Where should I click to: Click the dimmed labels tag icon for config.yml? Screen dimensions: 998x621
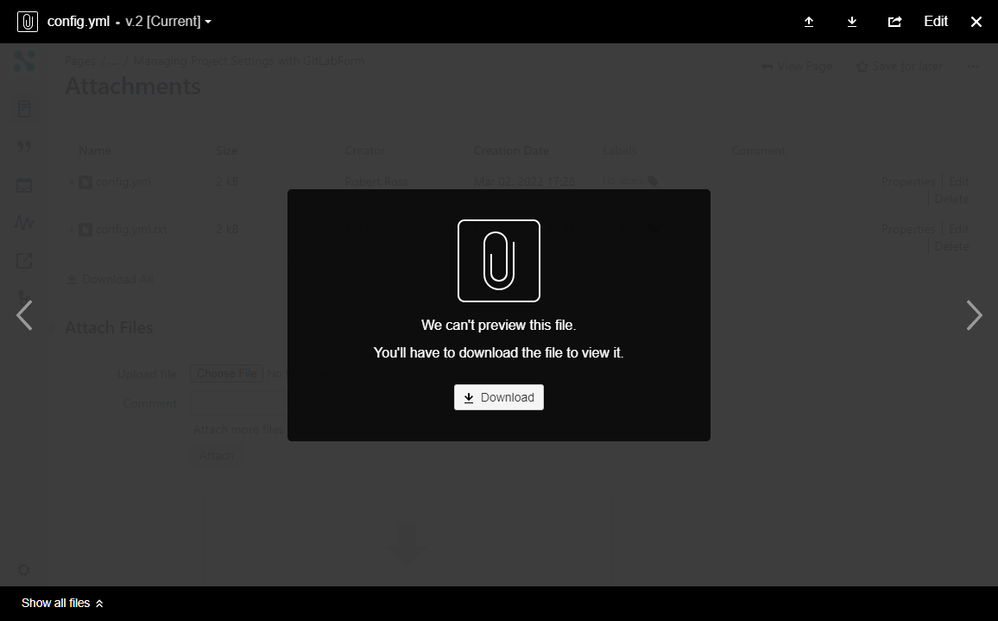coord(652,181)
